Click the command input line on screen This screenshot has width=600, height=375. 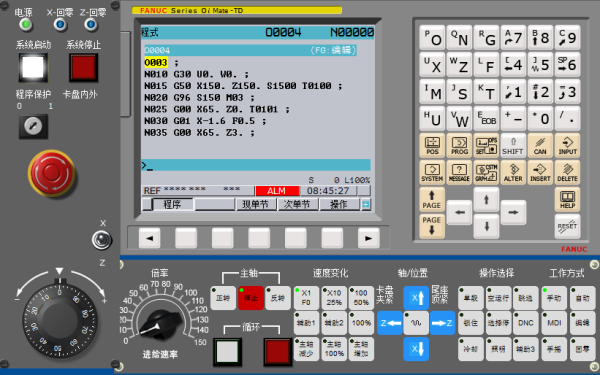click(256, 165)
